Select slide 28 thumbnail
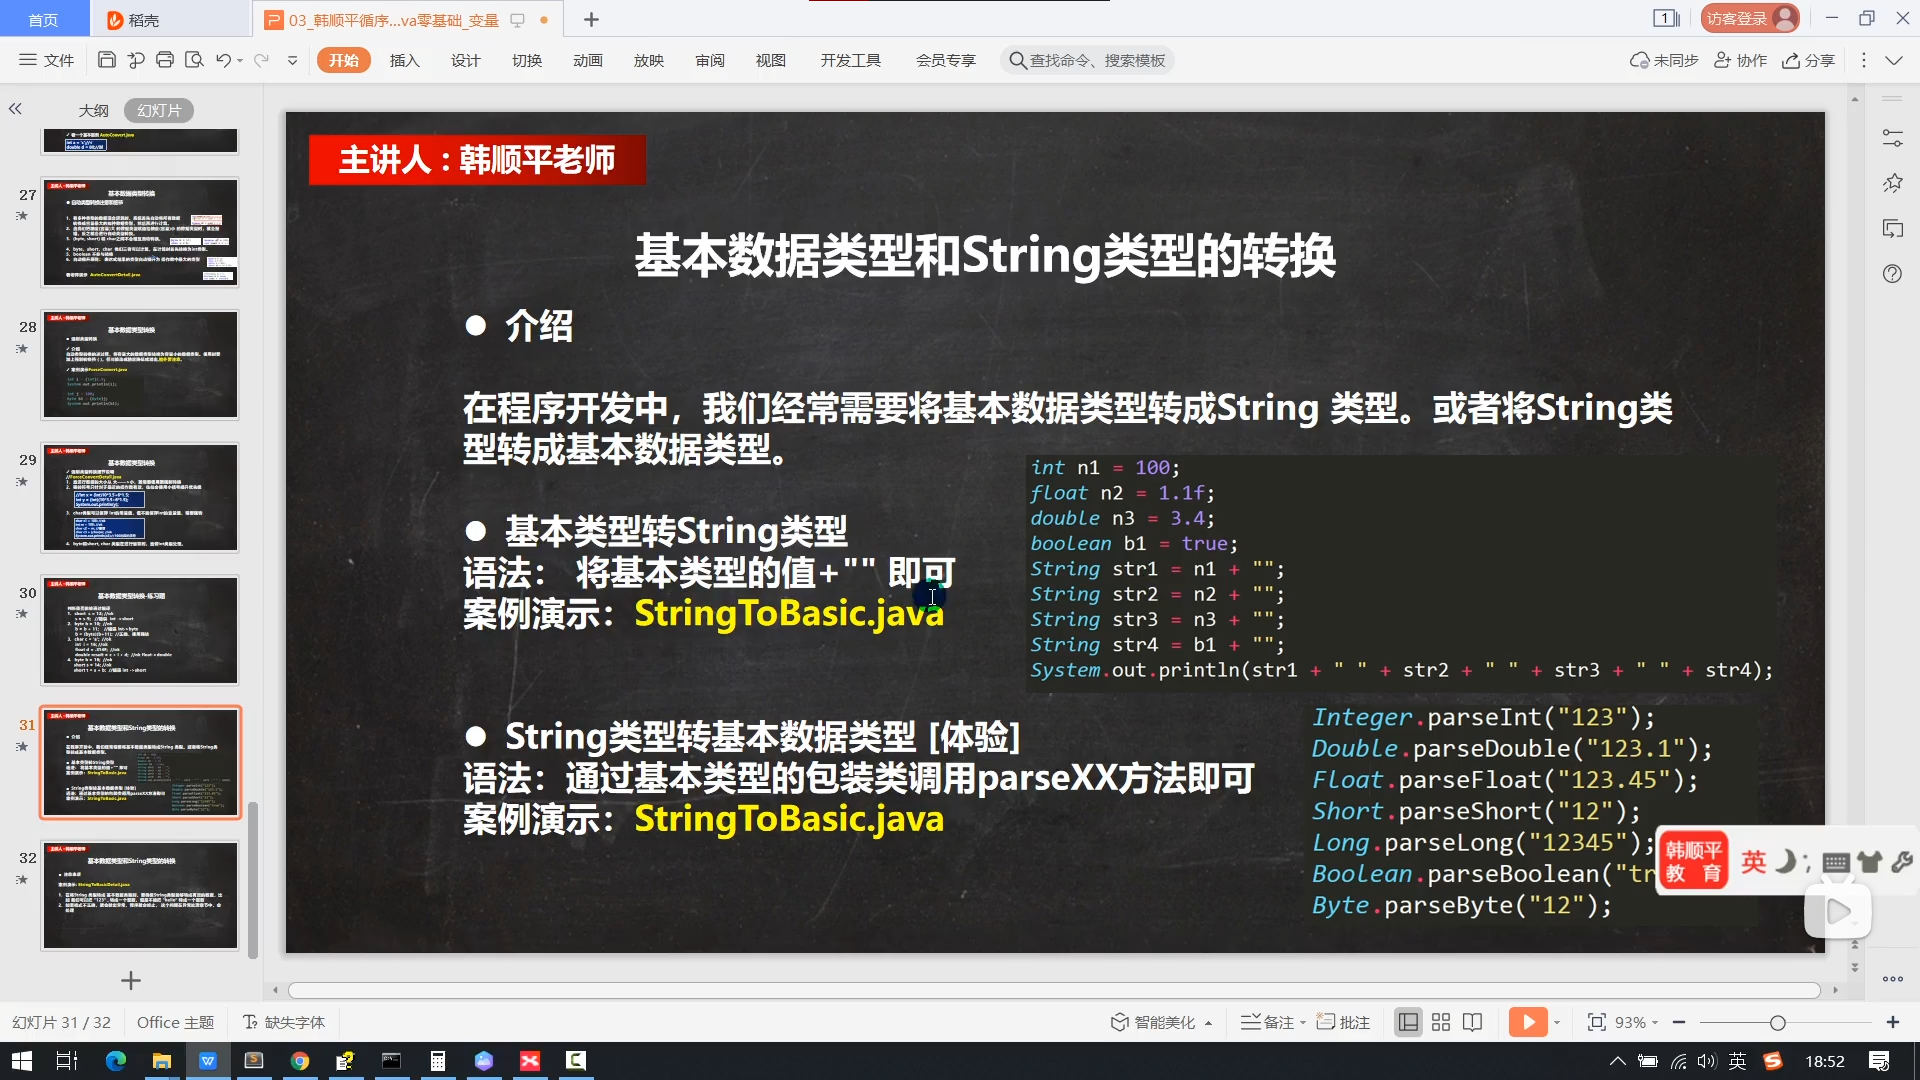Viewport: 1920px width, 1080px height. pyautogui.click(x=140, y=364)
